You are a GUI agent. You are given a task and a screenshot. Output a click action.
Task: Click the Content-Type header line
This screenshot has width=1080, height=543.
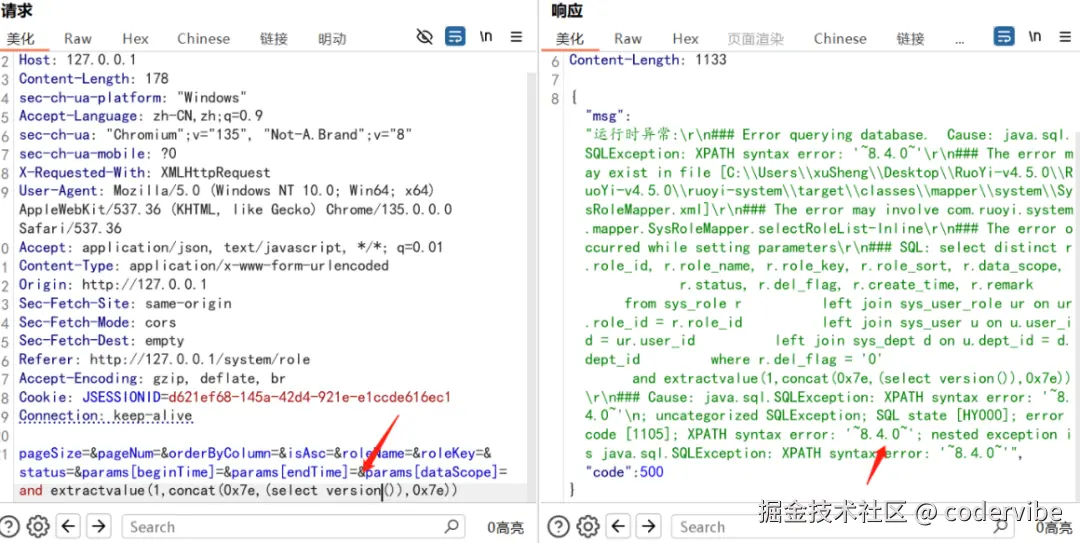coord(204,266)
